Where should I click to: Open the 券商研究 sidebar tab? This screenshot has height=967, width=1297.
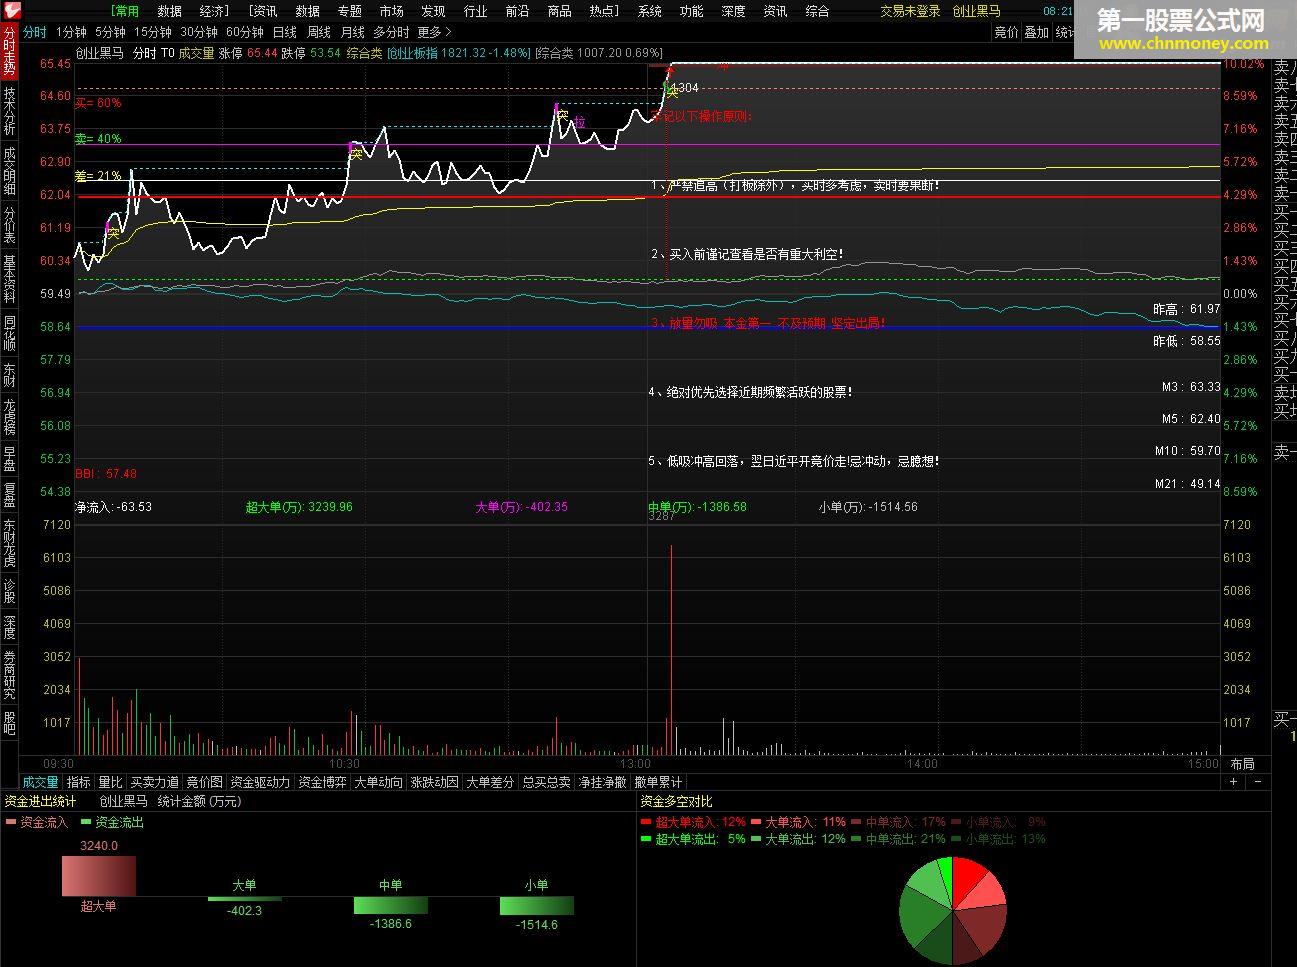tap(9, 674)
